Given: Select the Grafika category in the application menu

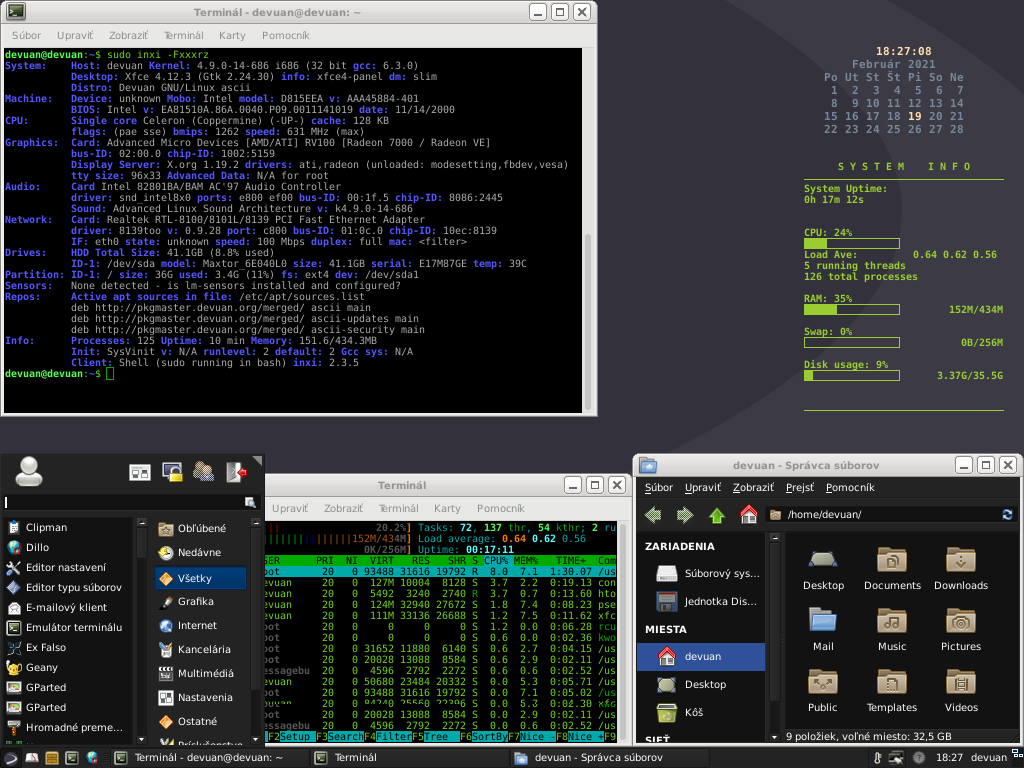Looking at the screenshot, I should 196,601.
